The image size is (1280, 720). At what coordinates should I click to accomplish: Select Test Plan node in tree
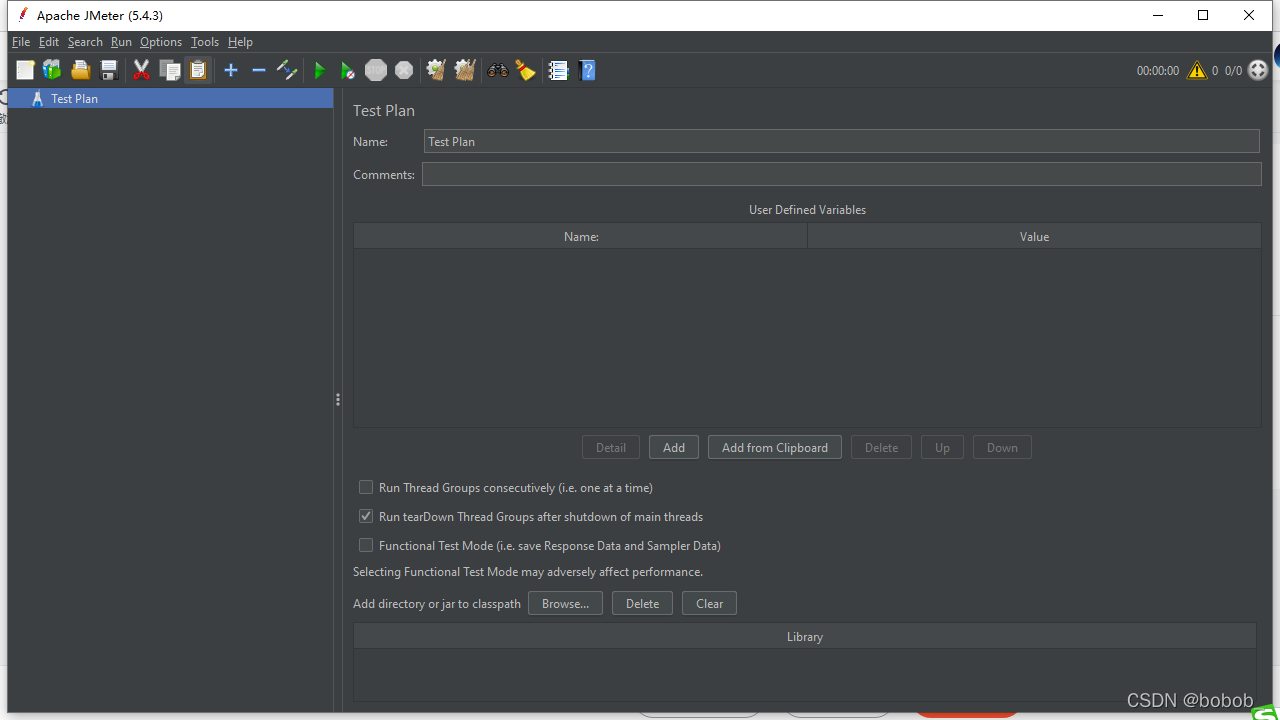170,98
